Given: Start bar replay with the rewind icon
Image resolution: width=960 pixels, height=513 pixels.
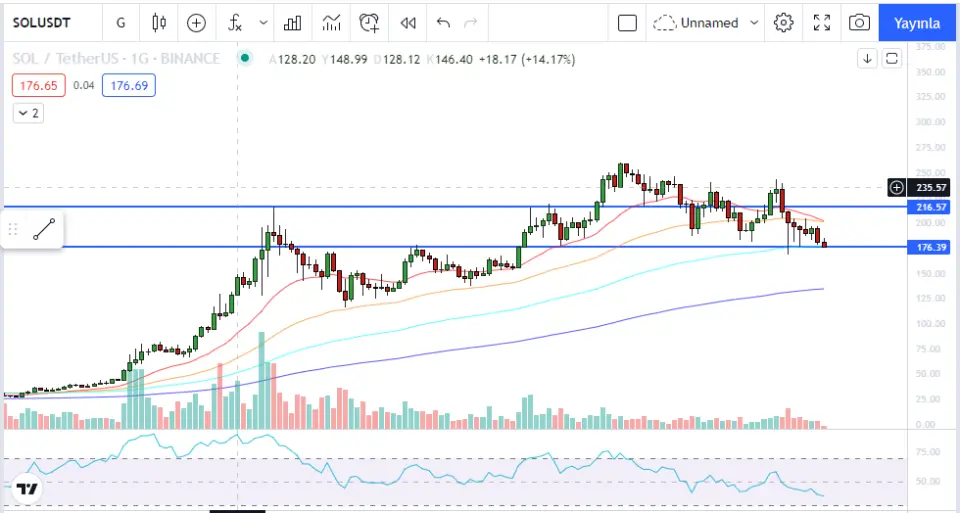Looking at the screenshot, I should 407,22.
